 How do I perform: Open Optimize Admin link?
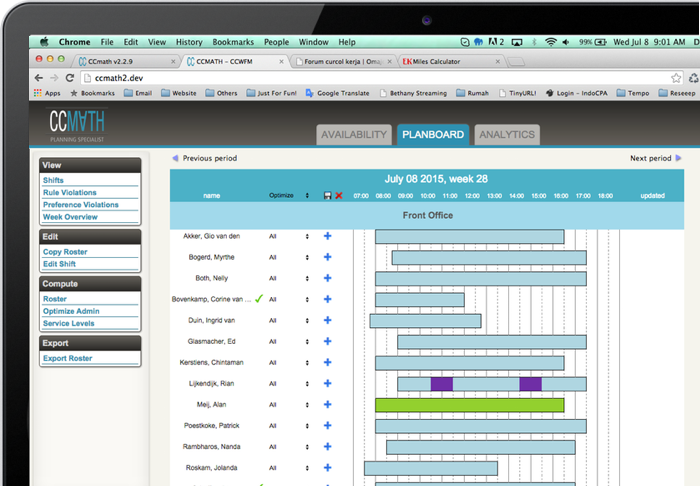(71, 311)
